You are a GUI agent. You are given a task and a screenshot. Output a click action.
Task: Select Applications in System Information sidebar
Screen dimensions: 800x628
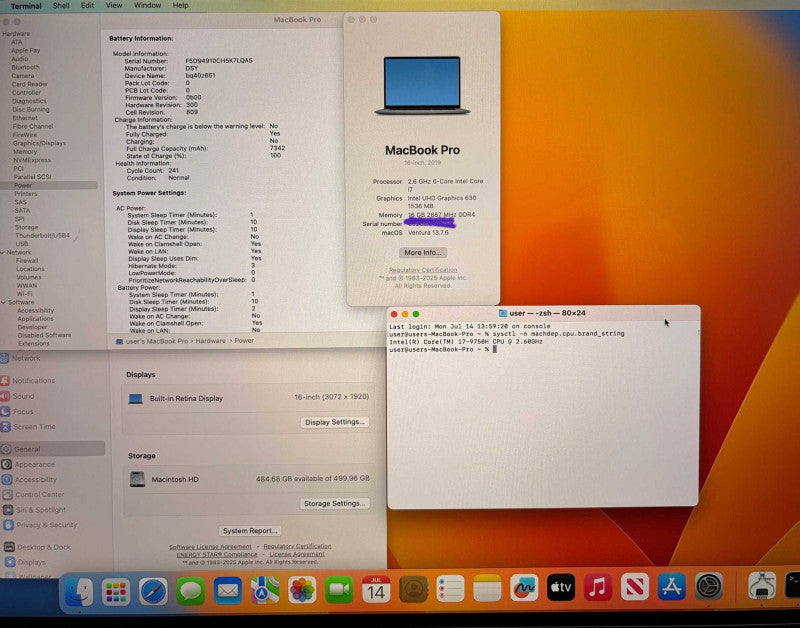point(35,319)
